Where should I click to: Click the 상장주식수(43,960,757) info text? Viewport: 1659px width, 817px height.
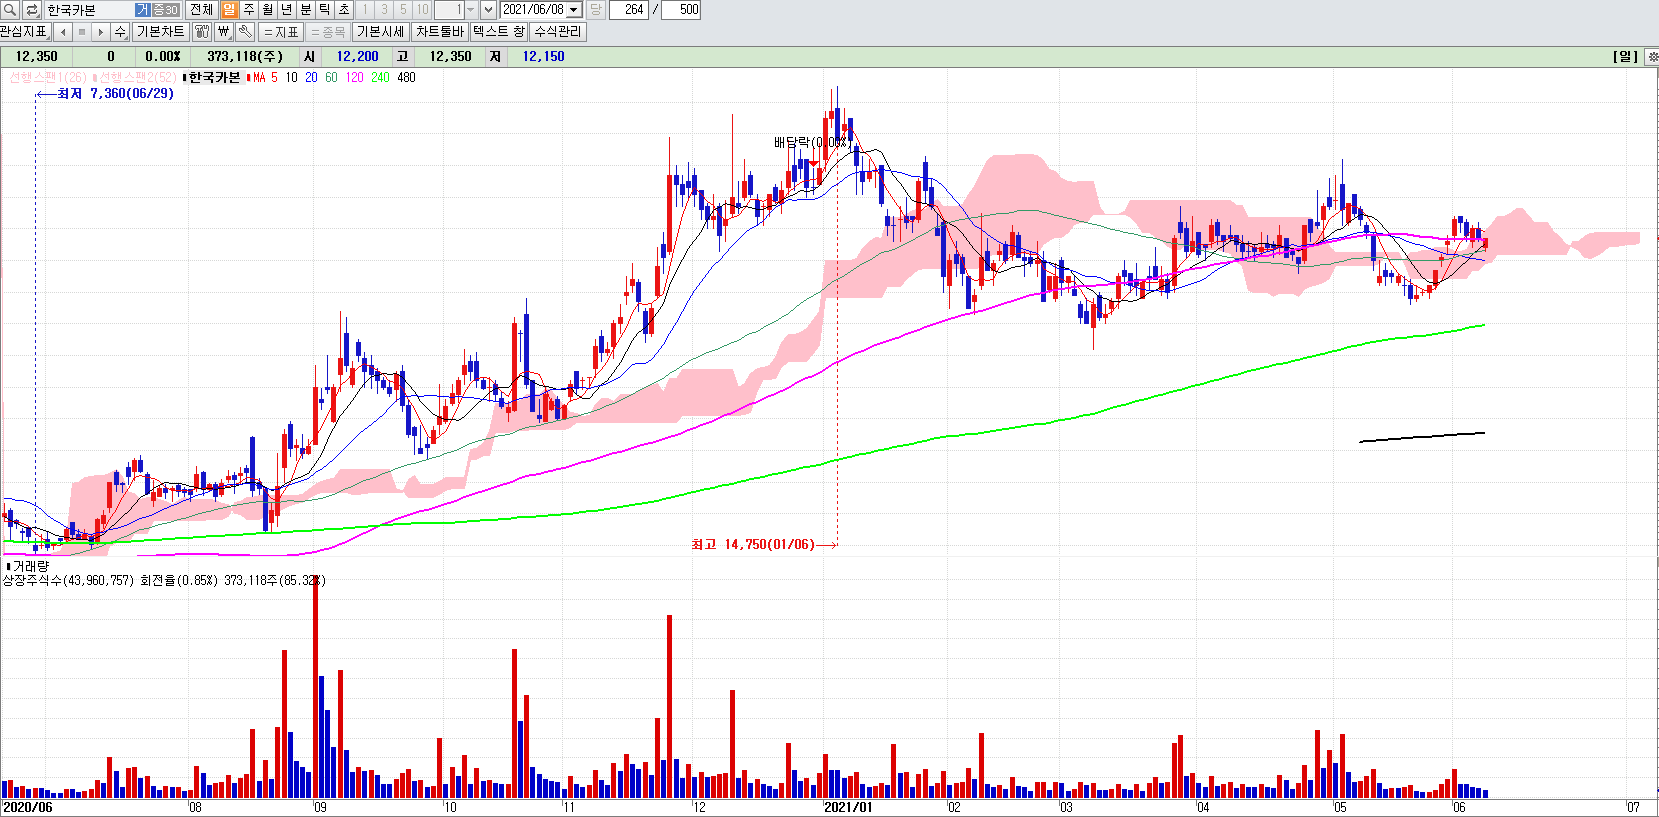pos(68,580)
